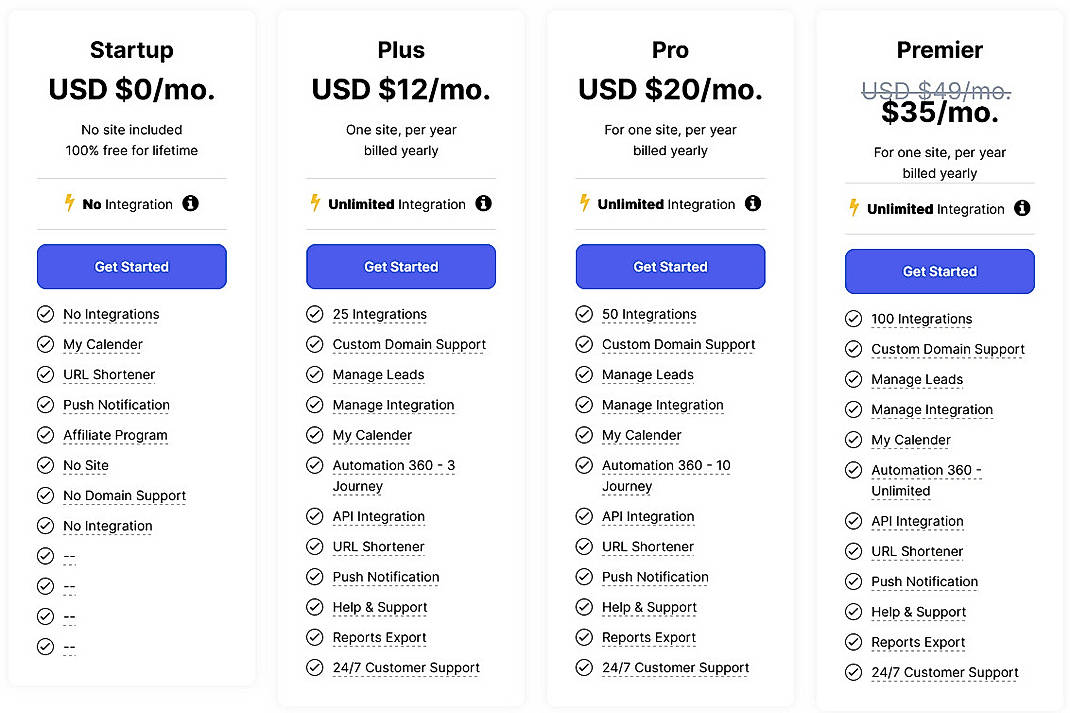Image resolution: width=1070 pixels, height=713 pixels.
Task: Click the lightning bolt icon in the Startup plan
Action: point(70,204)
